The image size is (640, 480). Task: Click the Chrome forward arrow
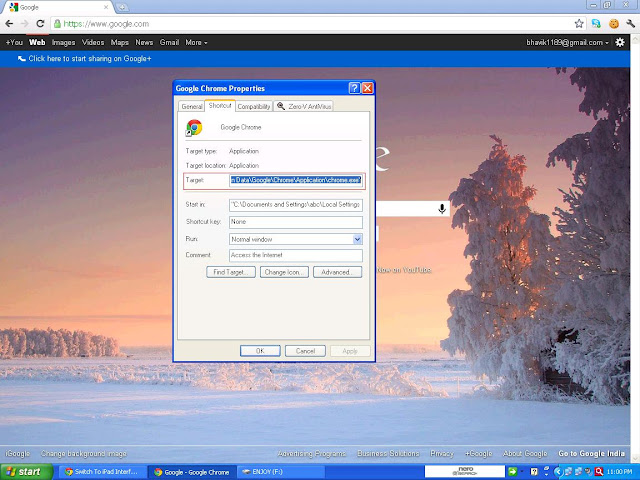[x=24, y=24]
